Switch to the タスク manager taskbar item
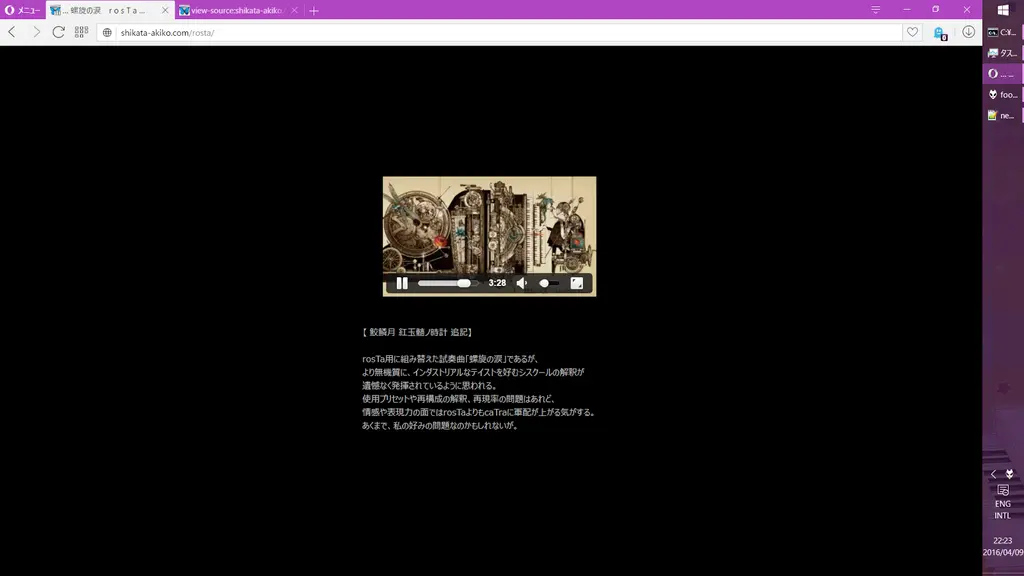 [1003, 53]
